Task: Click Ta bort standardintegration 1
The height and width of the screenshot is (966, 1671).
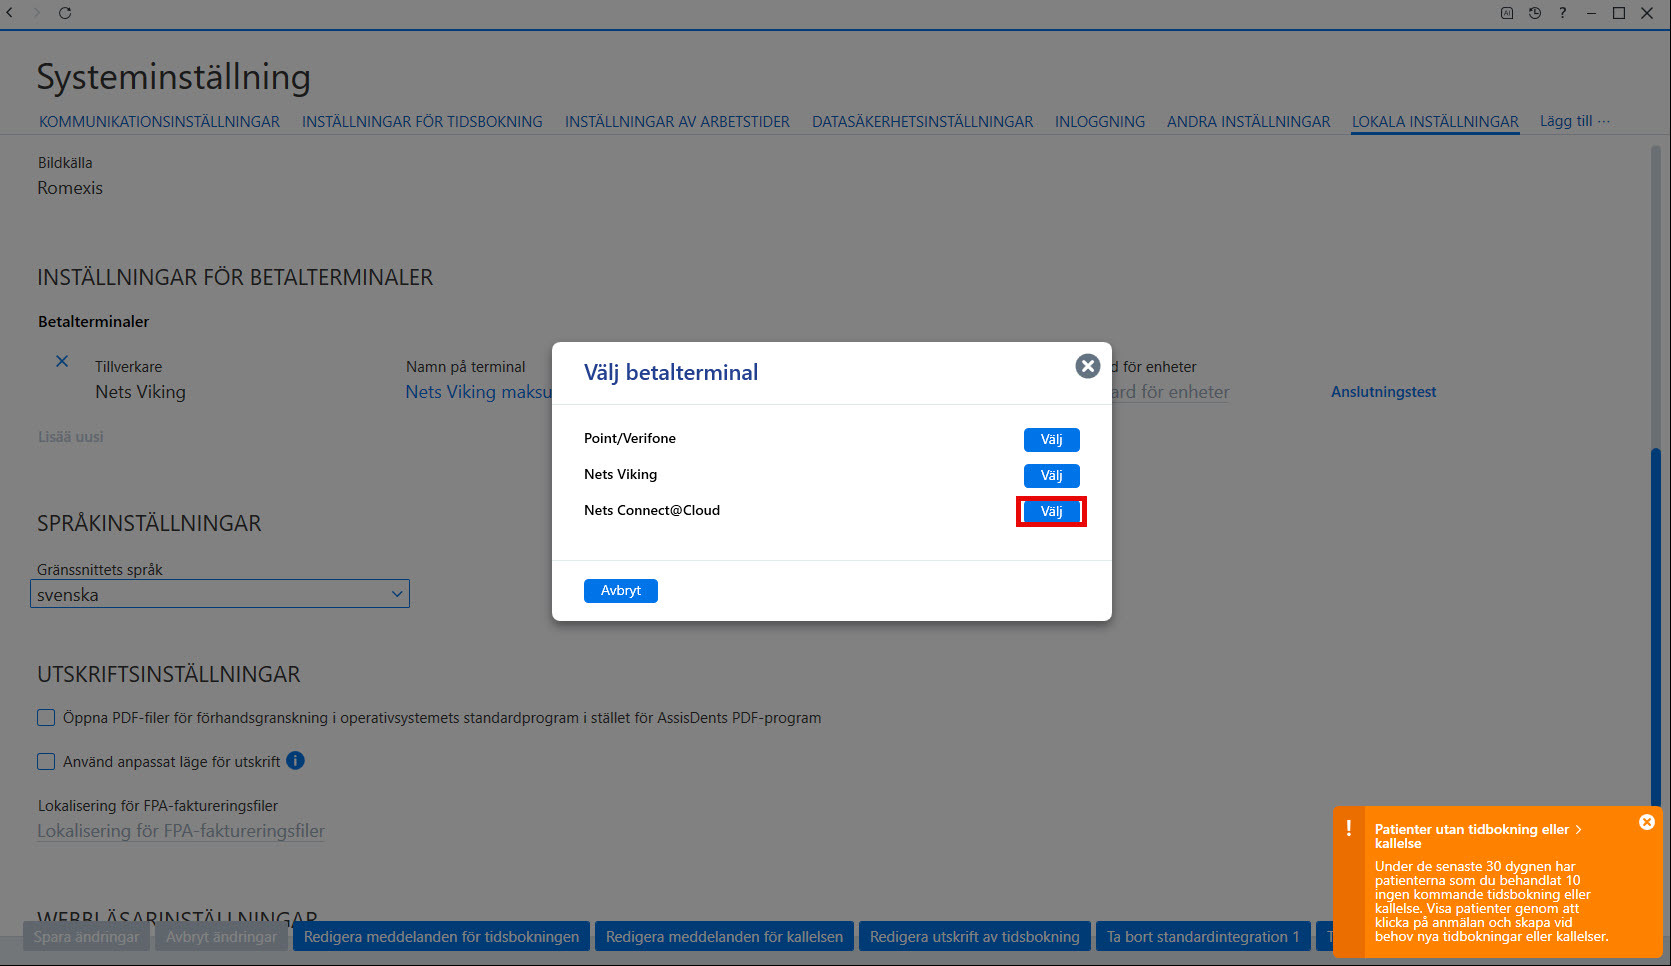Action: (x=1203, y=937)
